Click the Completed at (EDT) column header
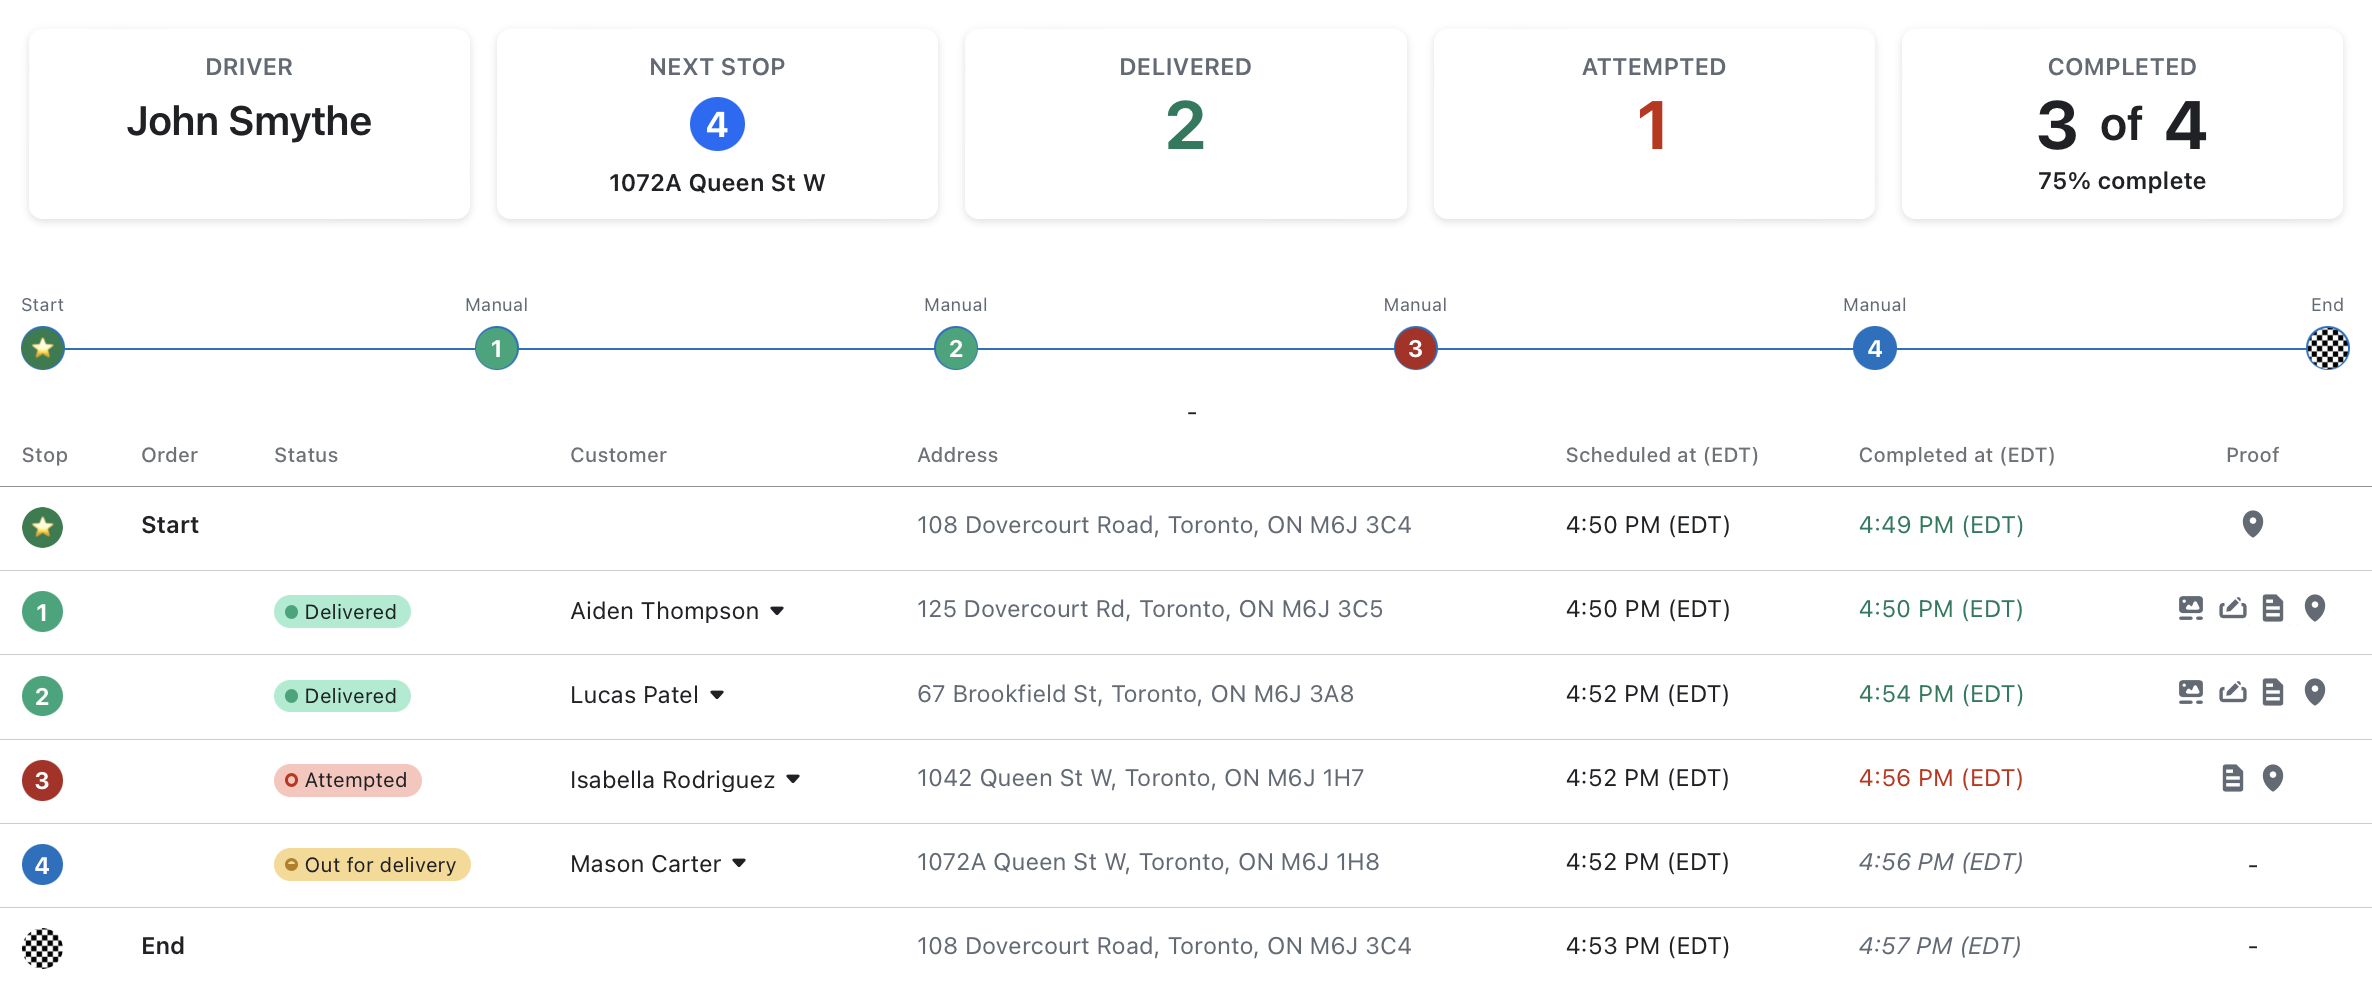2372x986 pixels. pos(1956,455)
